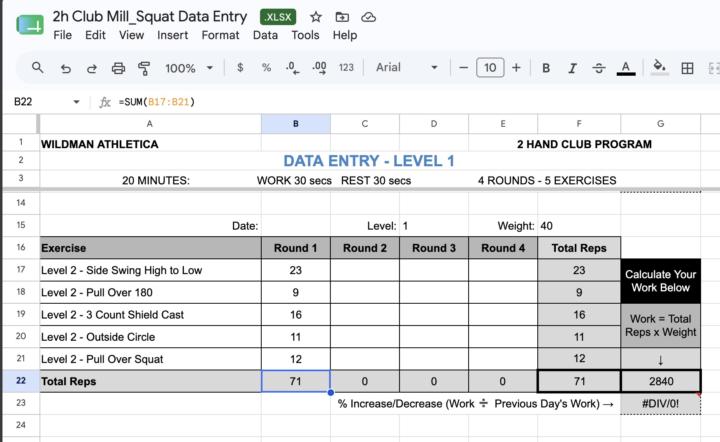Select the #DIV/0! error cell
This screenshot has height=442, width=720.
661,403
